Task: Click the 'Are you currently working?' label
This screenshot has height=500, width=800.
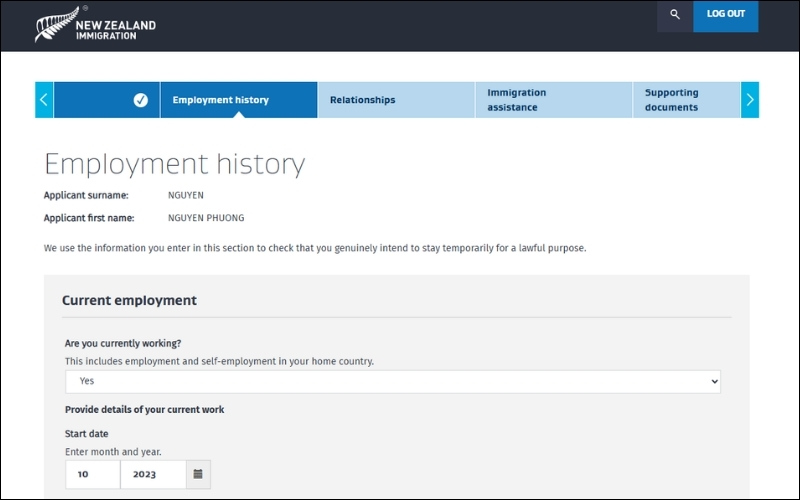Action: (123, 343)
